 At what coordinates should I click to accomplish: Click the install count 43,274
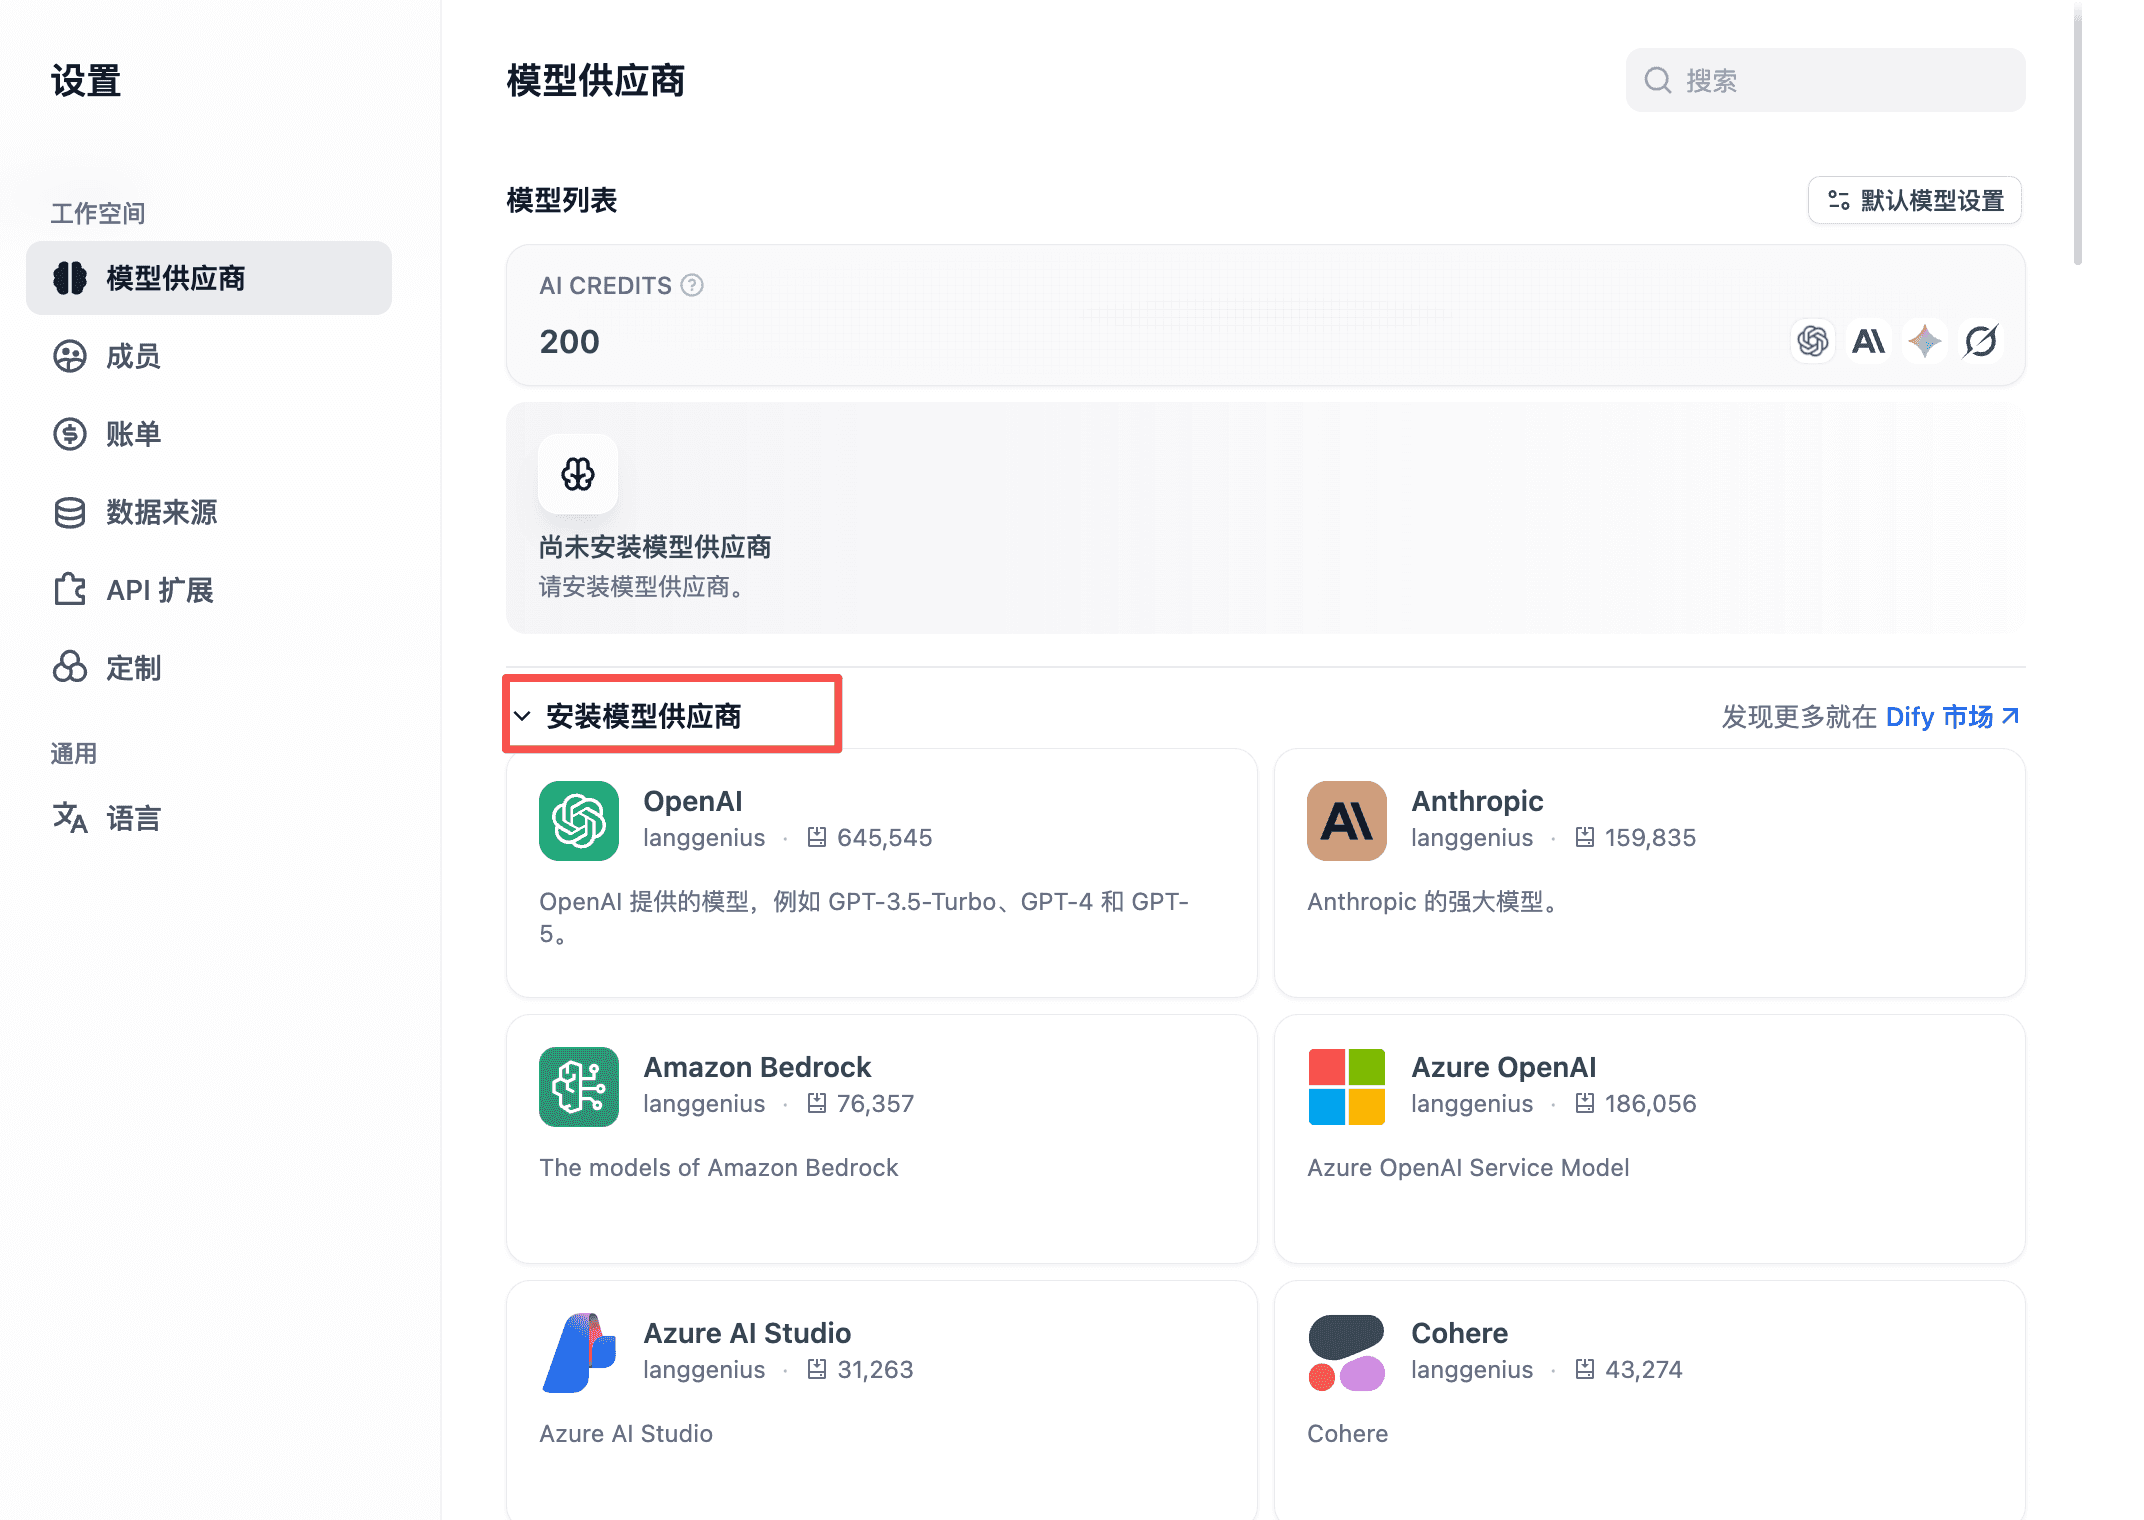tap(1644, 1369)
